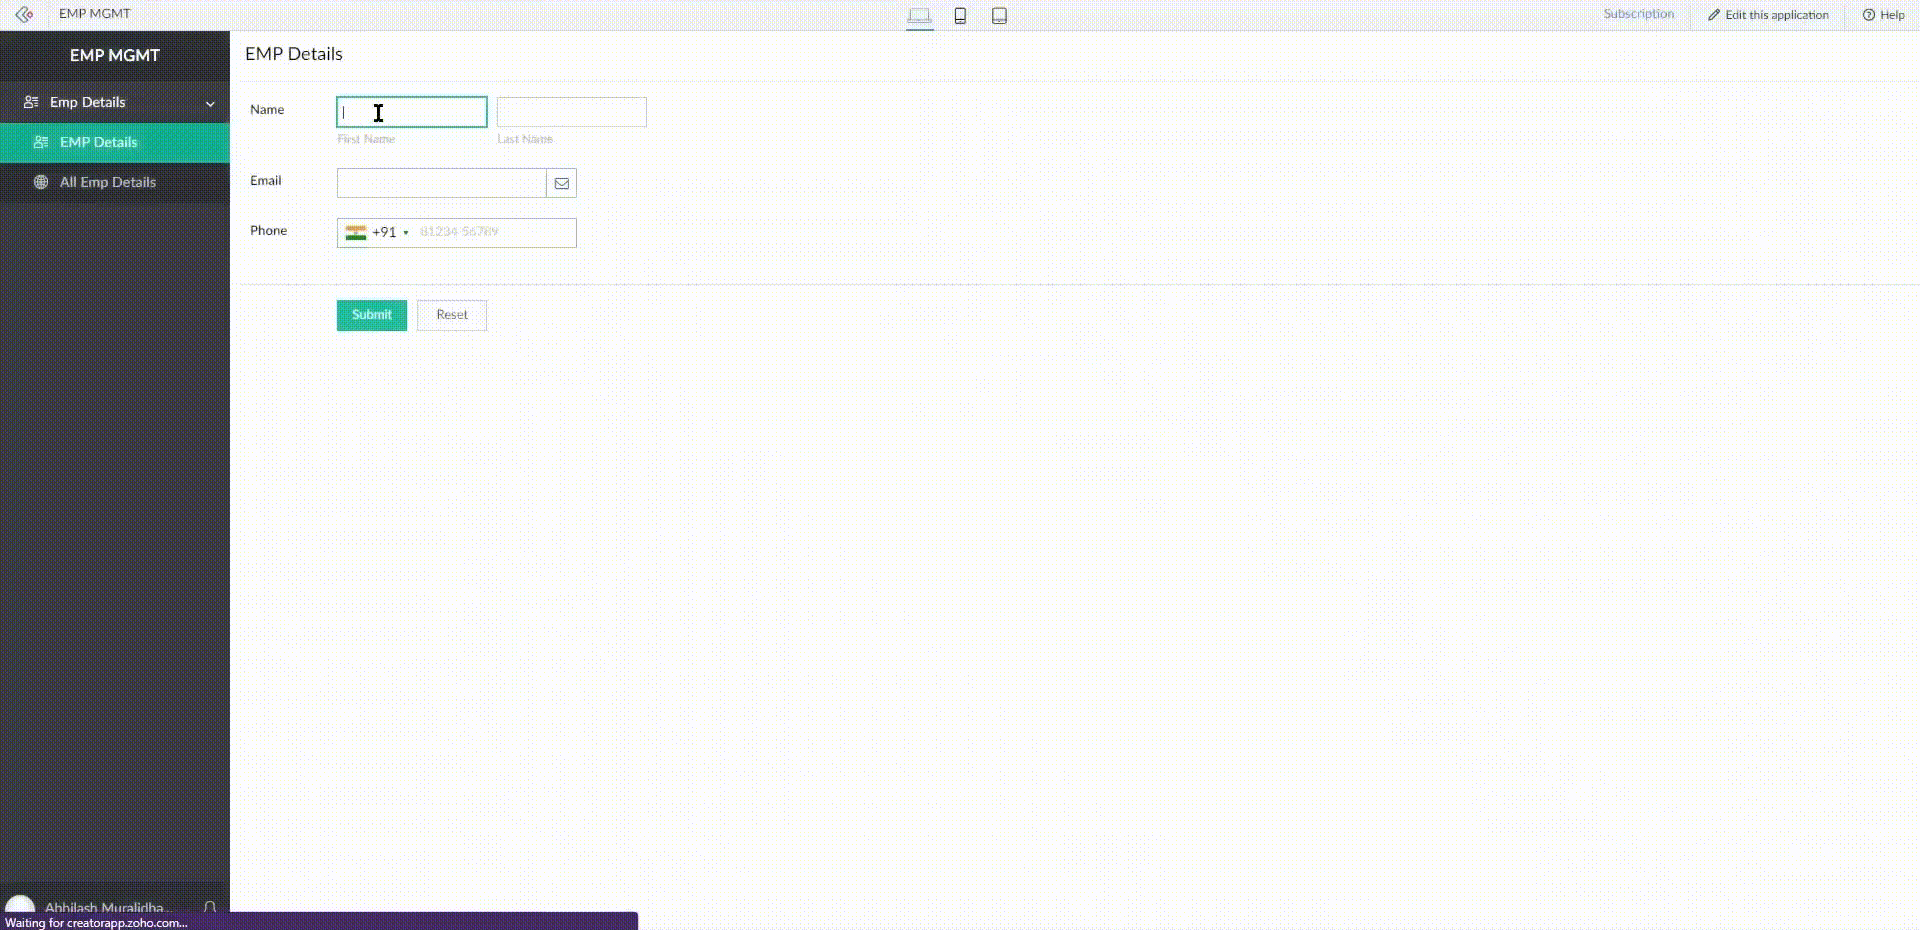Click the Email text field

[441, 183]
